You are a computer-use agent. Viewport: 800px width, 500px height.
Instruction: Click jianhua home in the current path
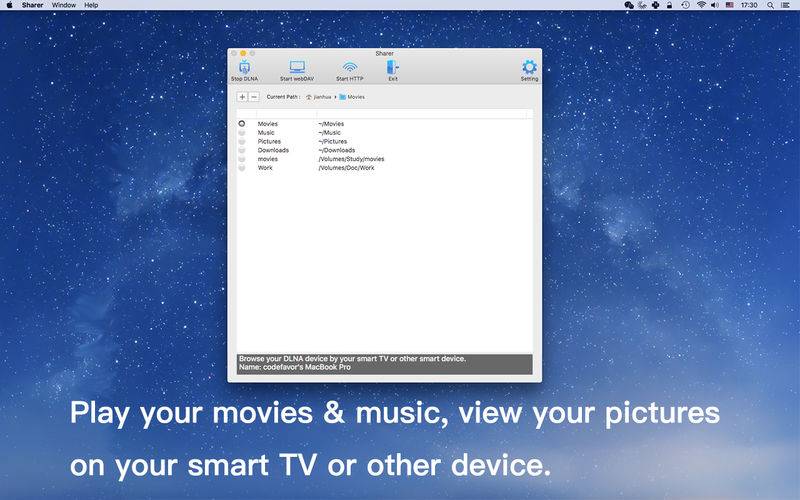point(320,97)
